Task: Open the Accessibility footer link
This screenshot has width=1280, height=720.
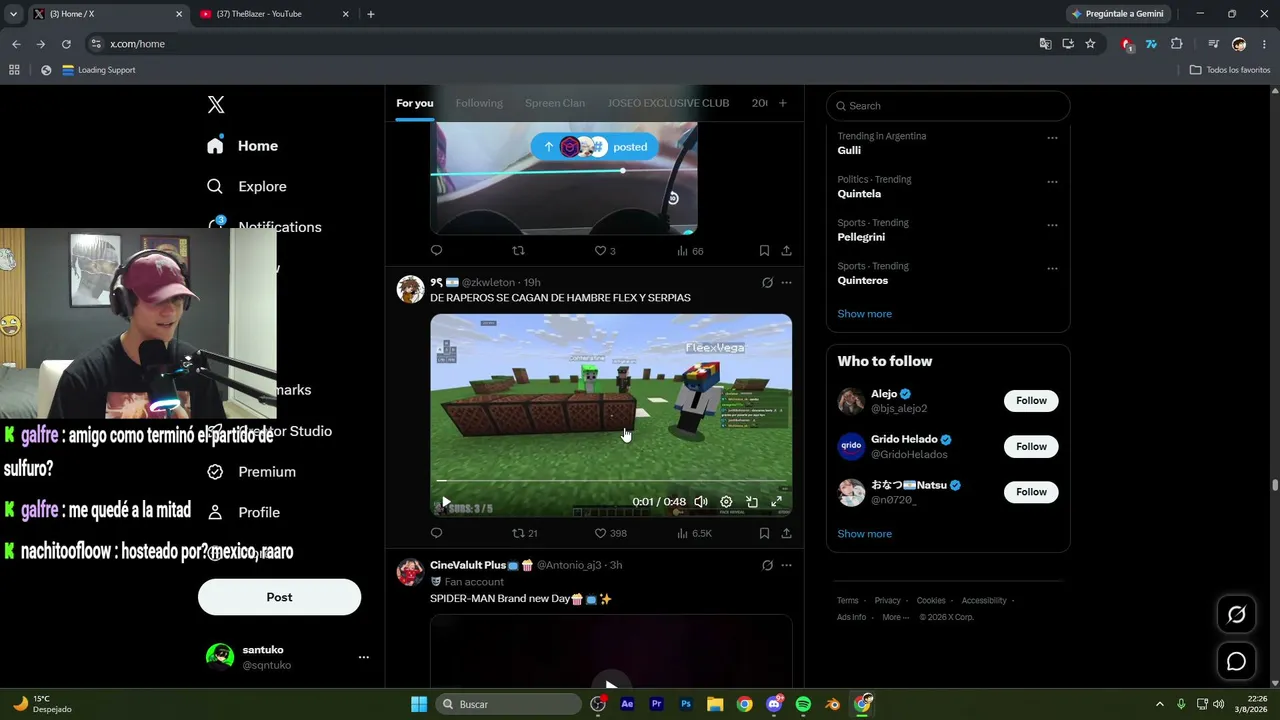Action: pyautogui.click(x=984, y=601)
